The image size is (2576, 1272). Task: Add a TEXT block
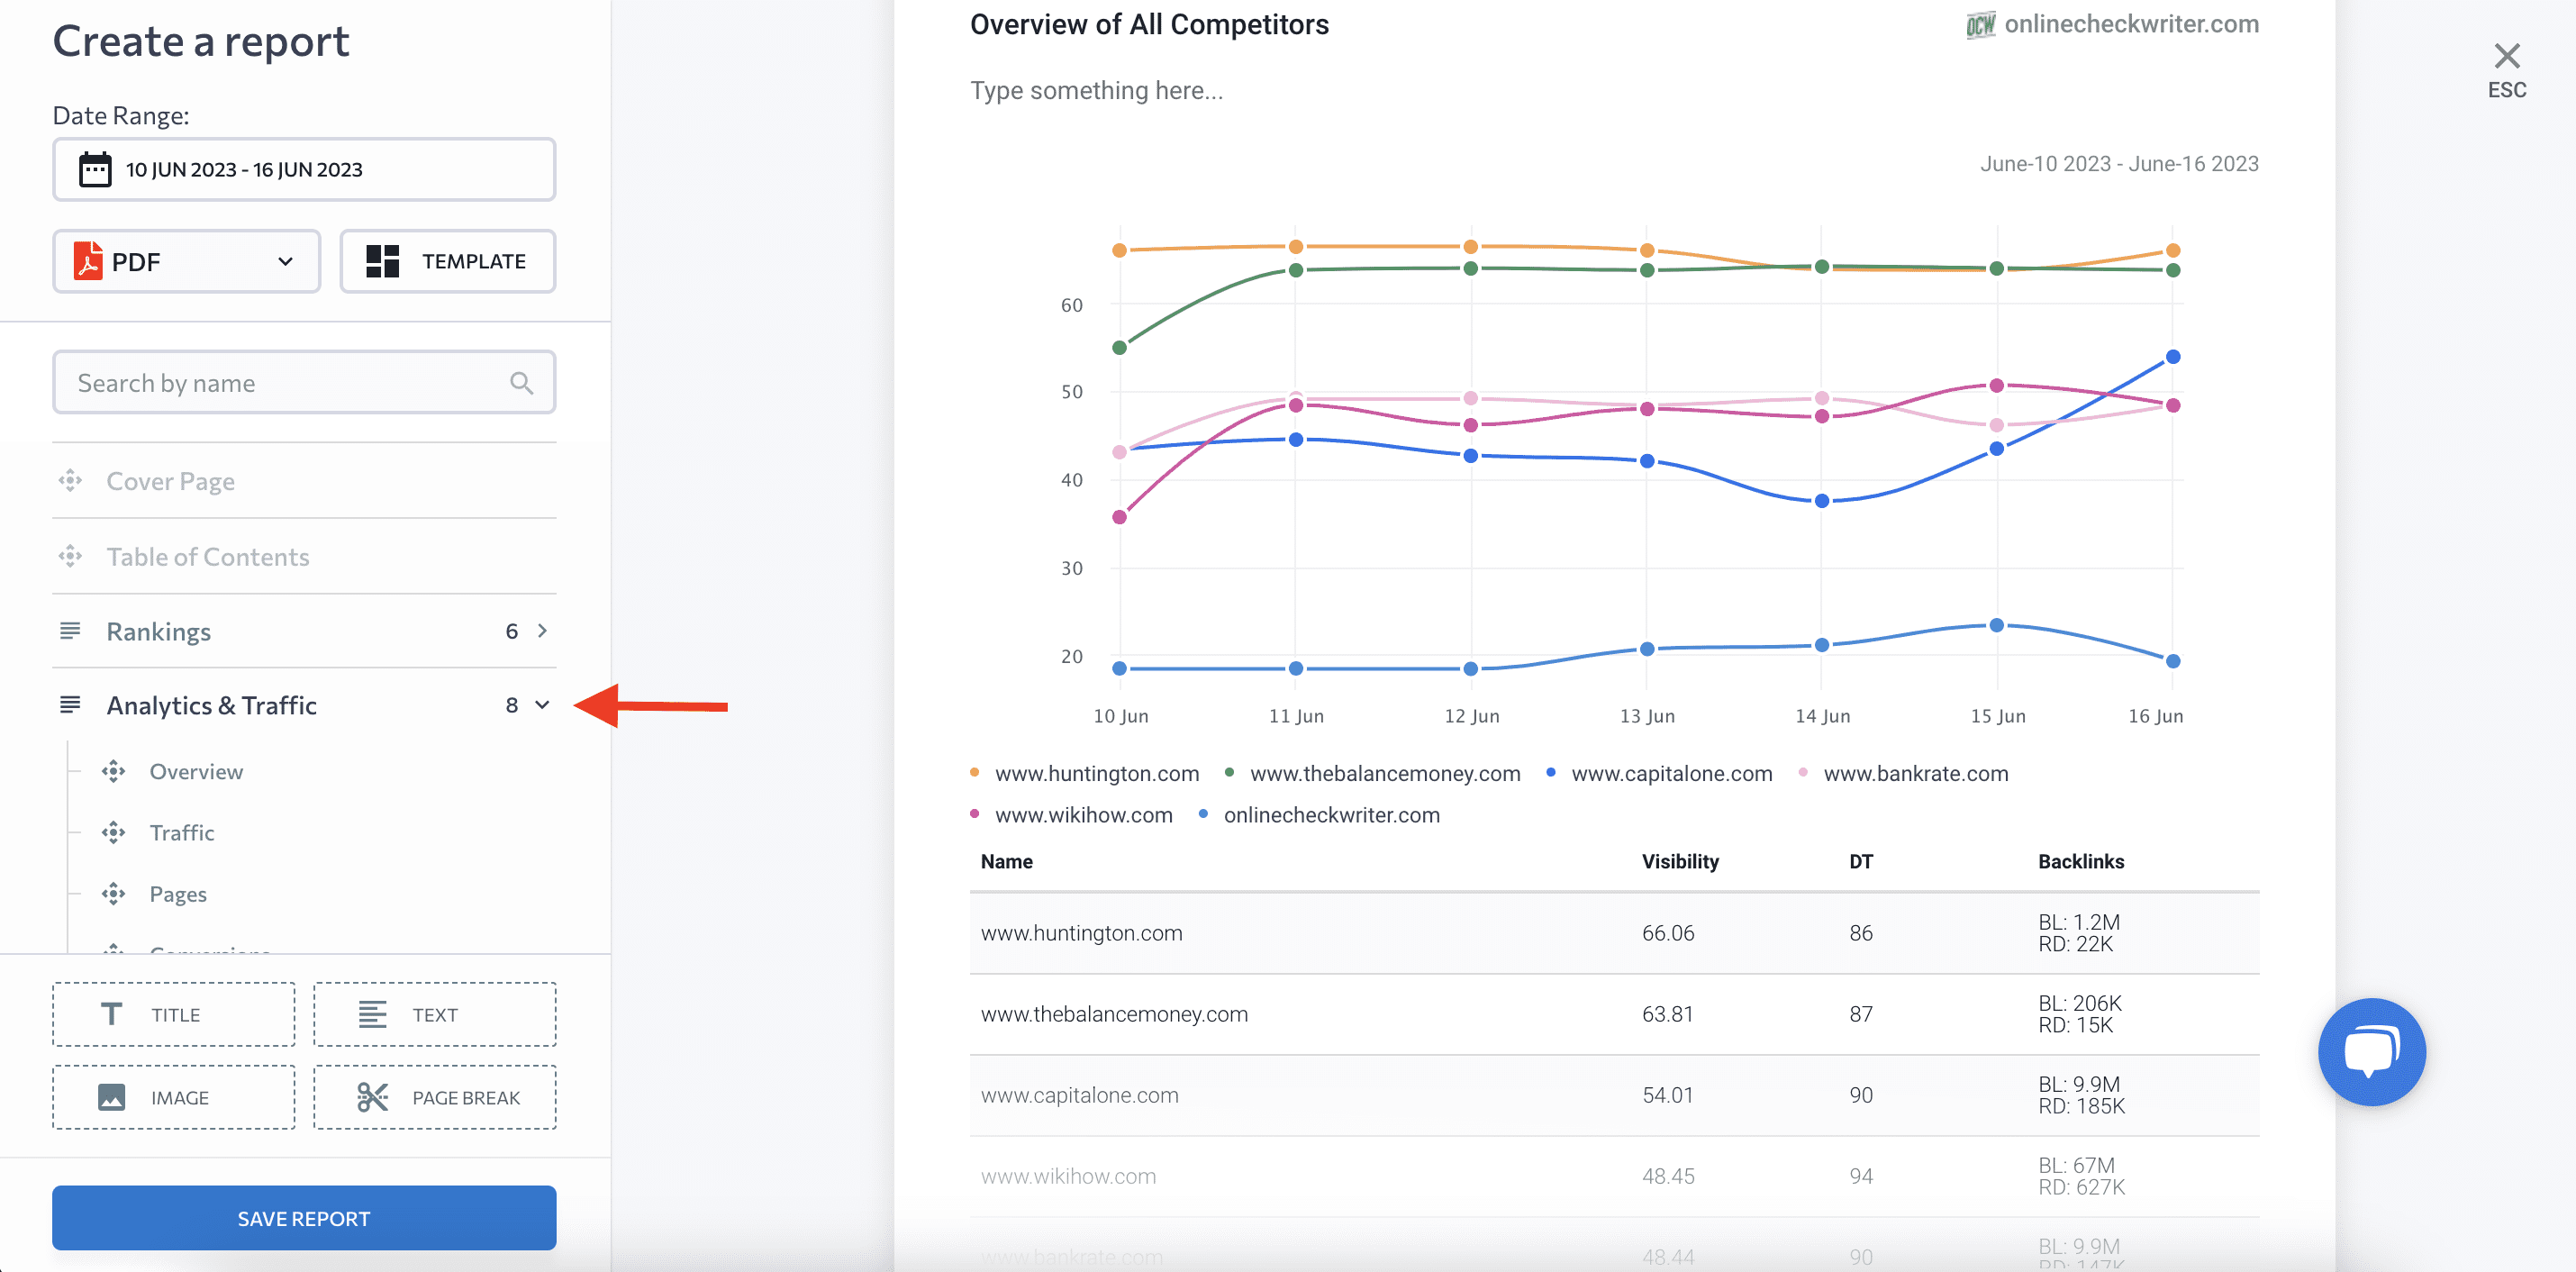[435, 1014]
